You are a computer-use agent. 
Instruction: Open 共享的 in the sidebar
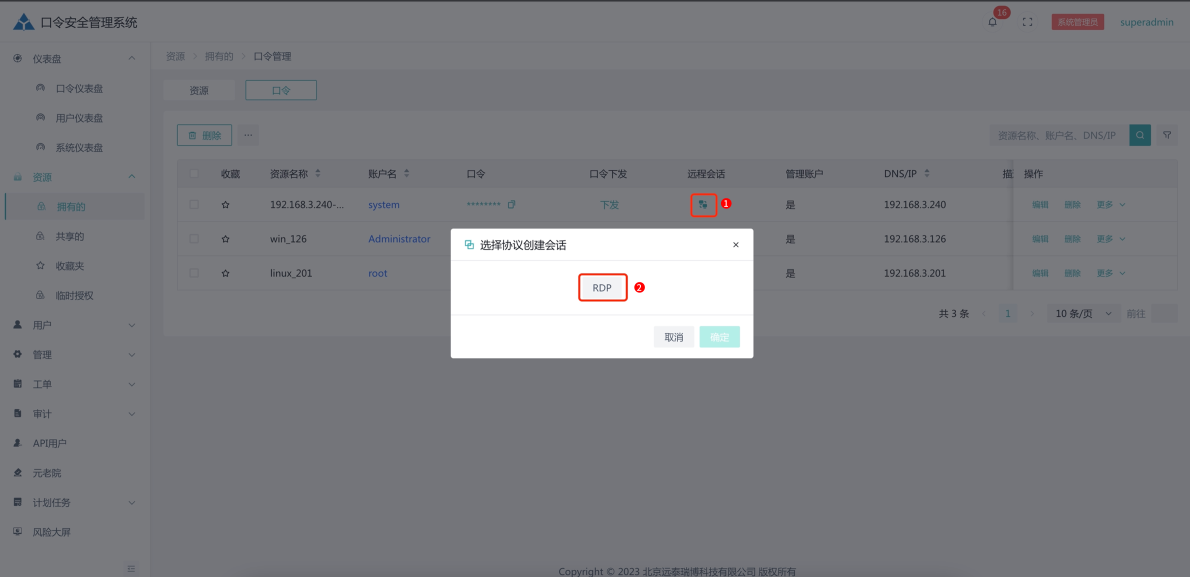(x=70, y=236)
